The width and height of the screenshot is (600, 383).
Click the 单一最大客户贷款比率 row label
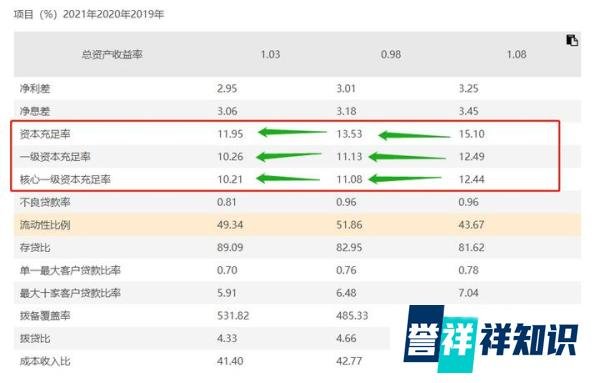[70, 271]
